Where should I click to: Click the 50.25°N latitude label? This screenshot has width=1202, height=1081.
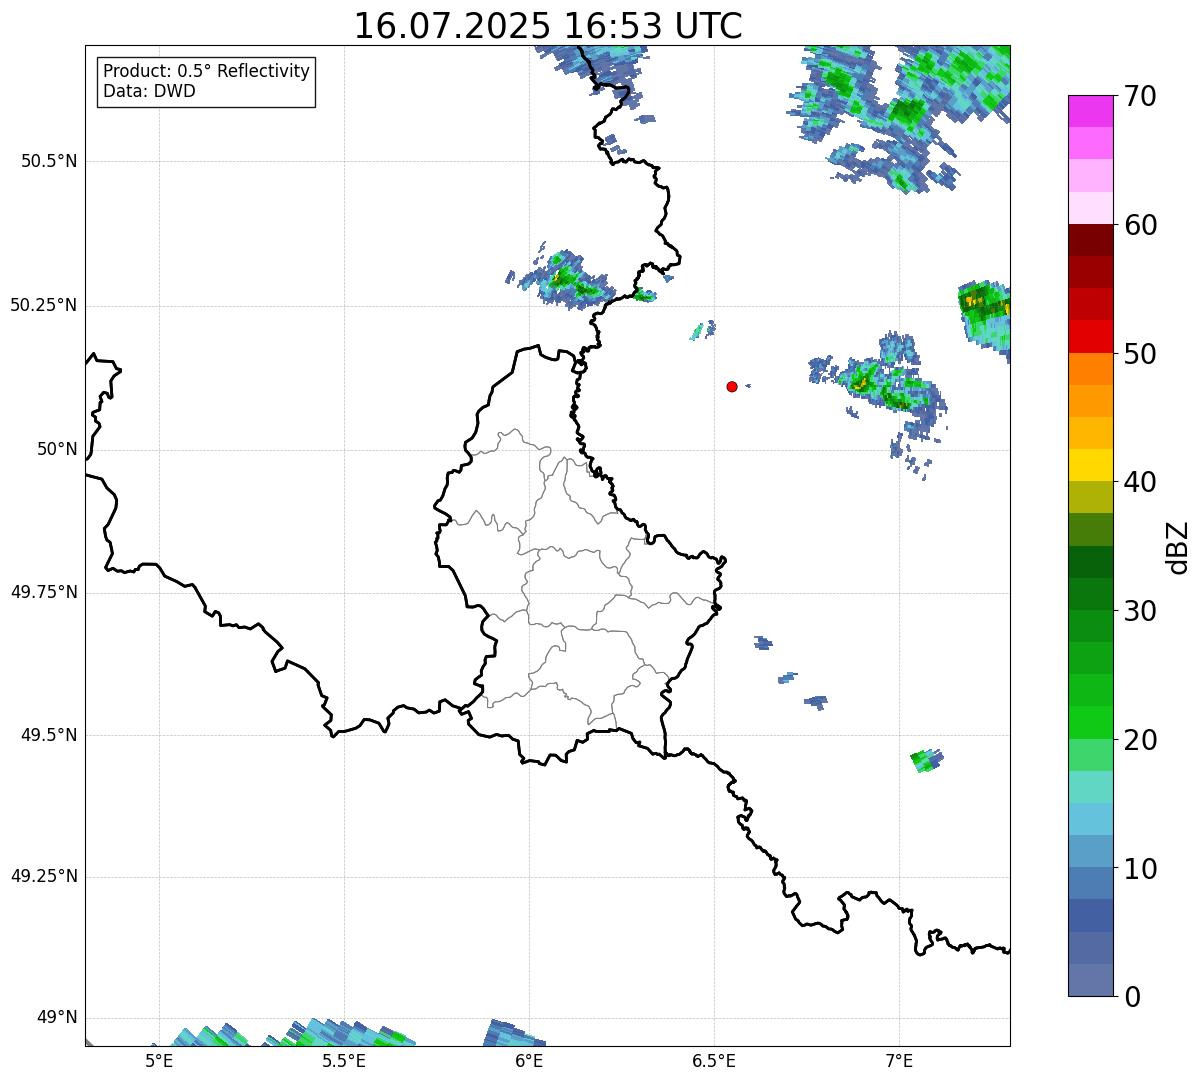(43, 305)
